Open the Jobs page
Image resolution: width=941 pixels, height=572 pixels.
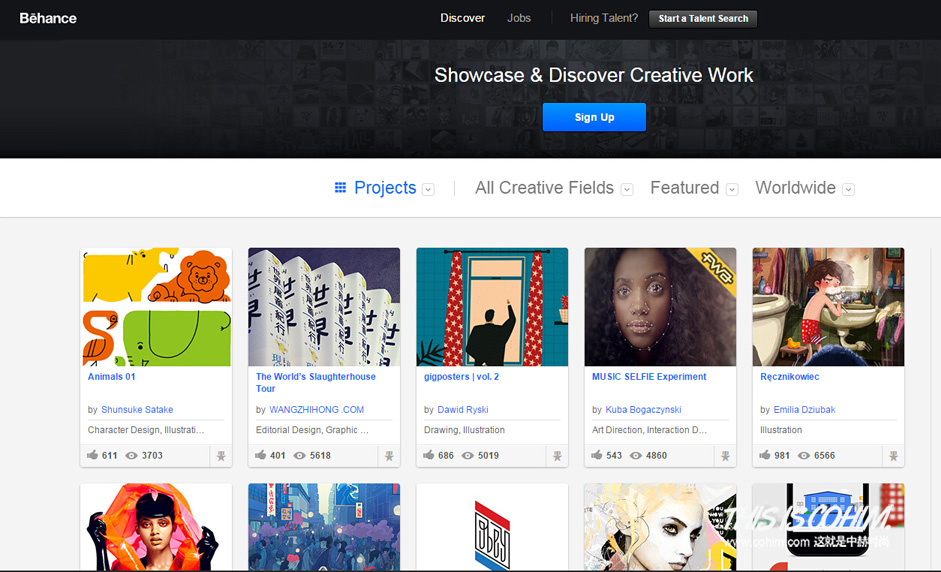[519, 18]
